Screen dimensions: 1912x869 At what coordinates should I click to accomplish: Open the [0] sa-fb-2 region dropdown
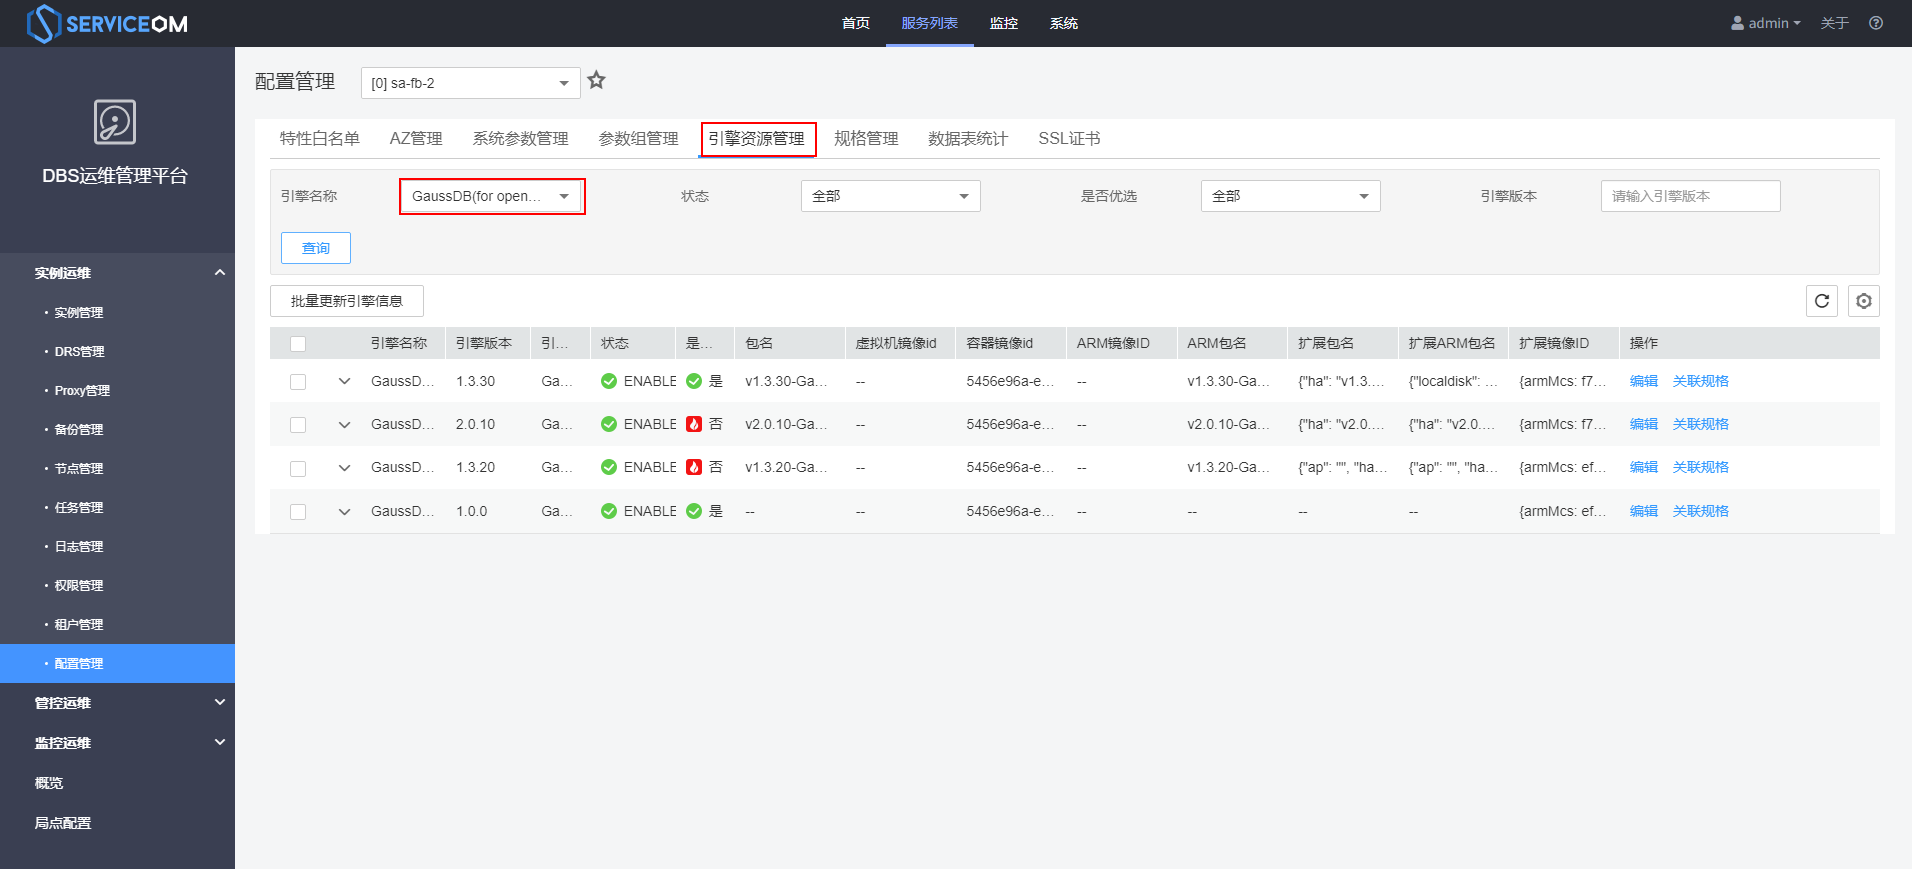pos(471,83)
